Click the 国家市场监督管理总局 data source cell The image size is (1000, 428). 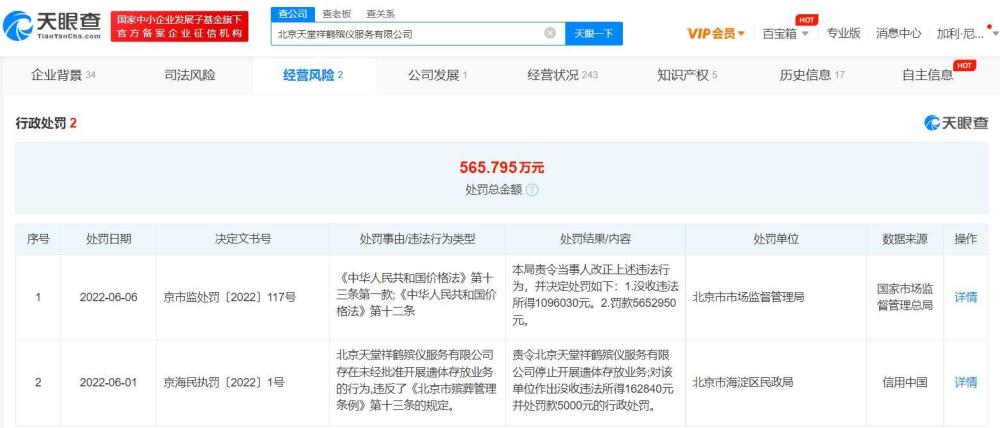[x=905, y=297]
